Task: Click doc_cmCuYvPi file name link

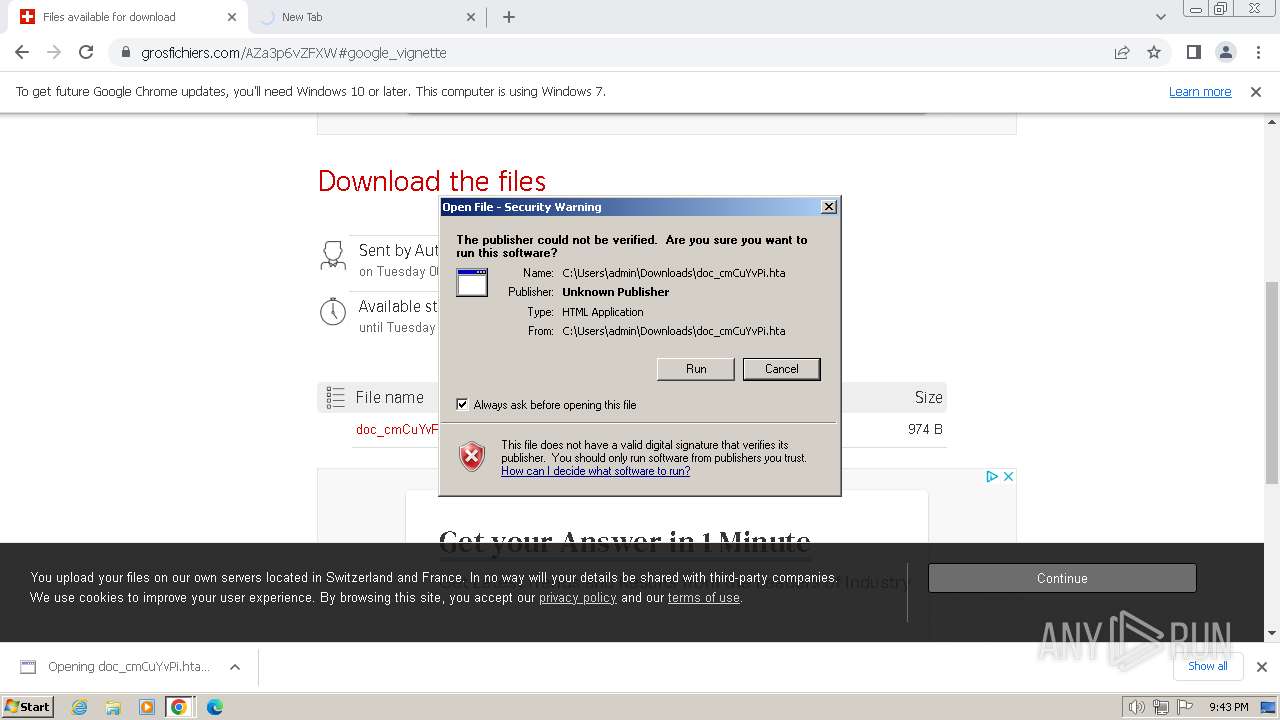Action: (x=397, y=429)
